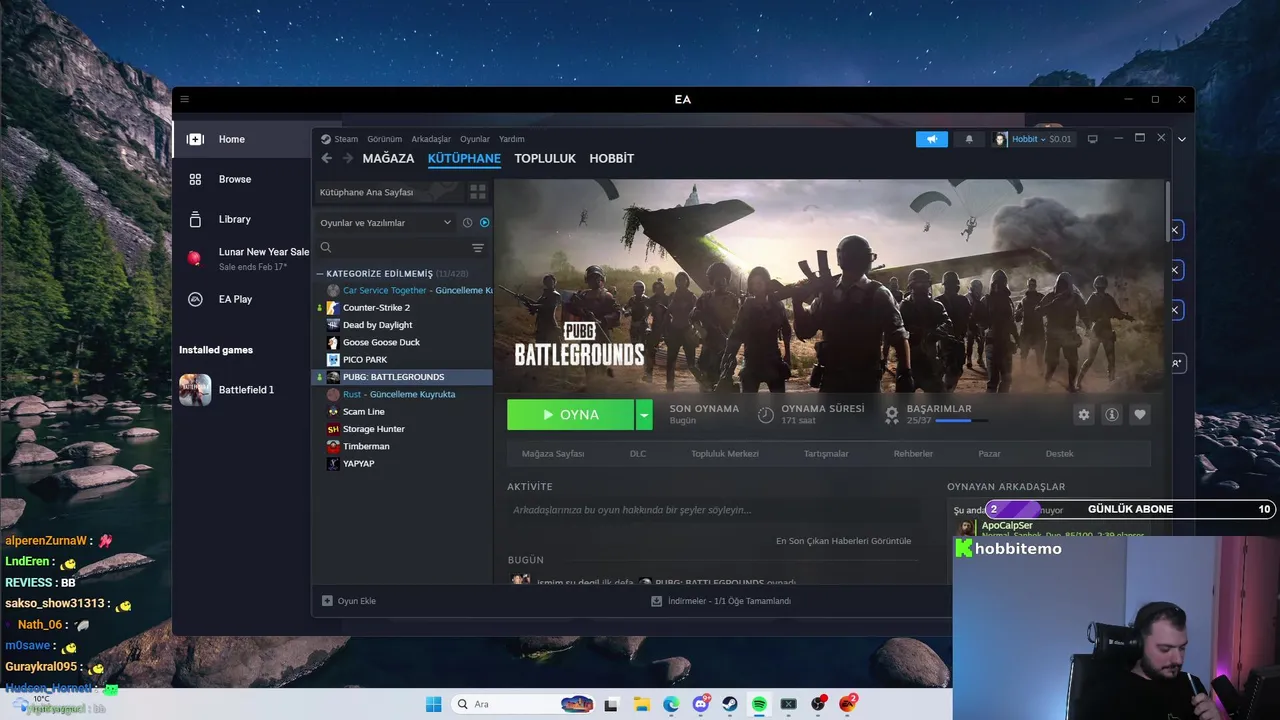Expand the OYNA button dropdown arrow
Image resolution: width=1280 pixels, height=720 pixels.
[644, 415]
